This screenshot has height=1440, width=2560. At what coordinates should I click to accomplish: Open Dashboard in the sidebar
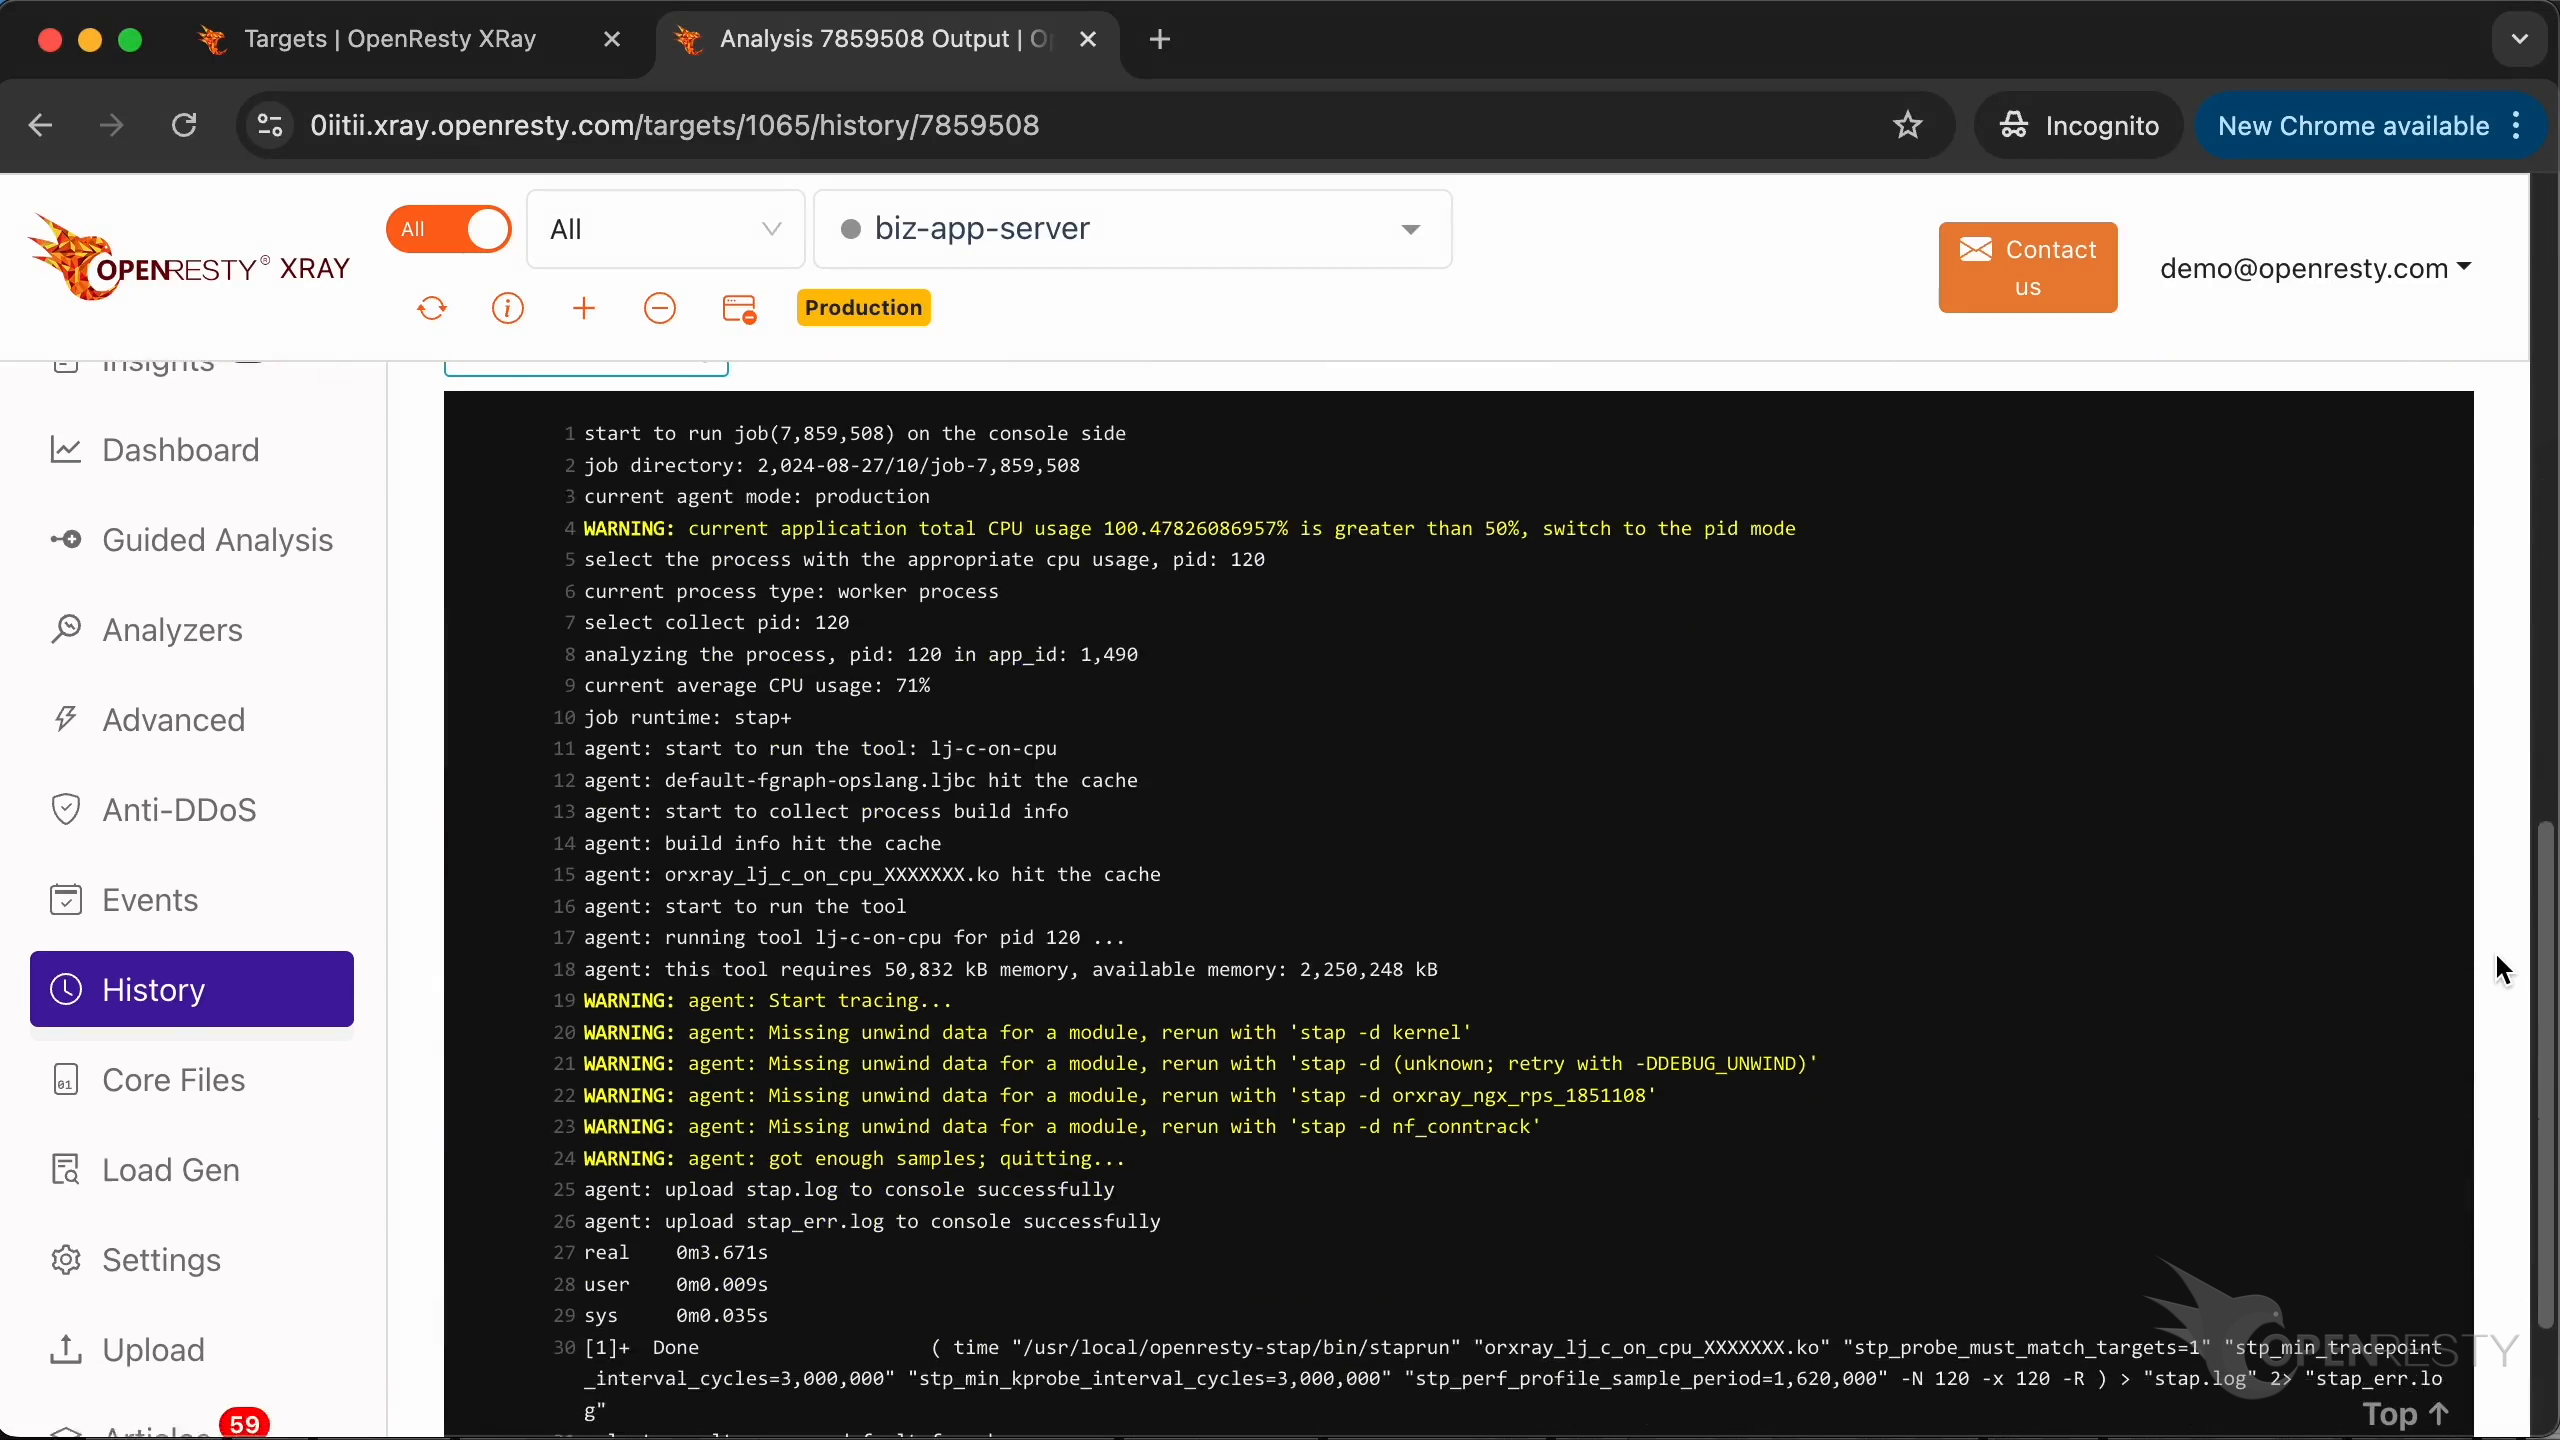[181, 450]
